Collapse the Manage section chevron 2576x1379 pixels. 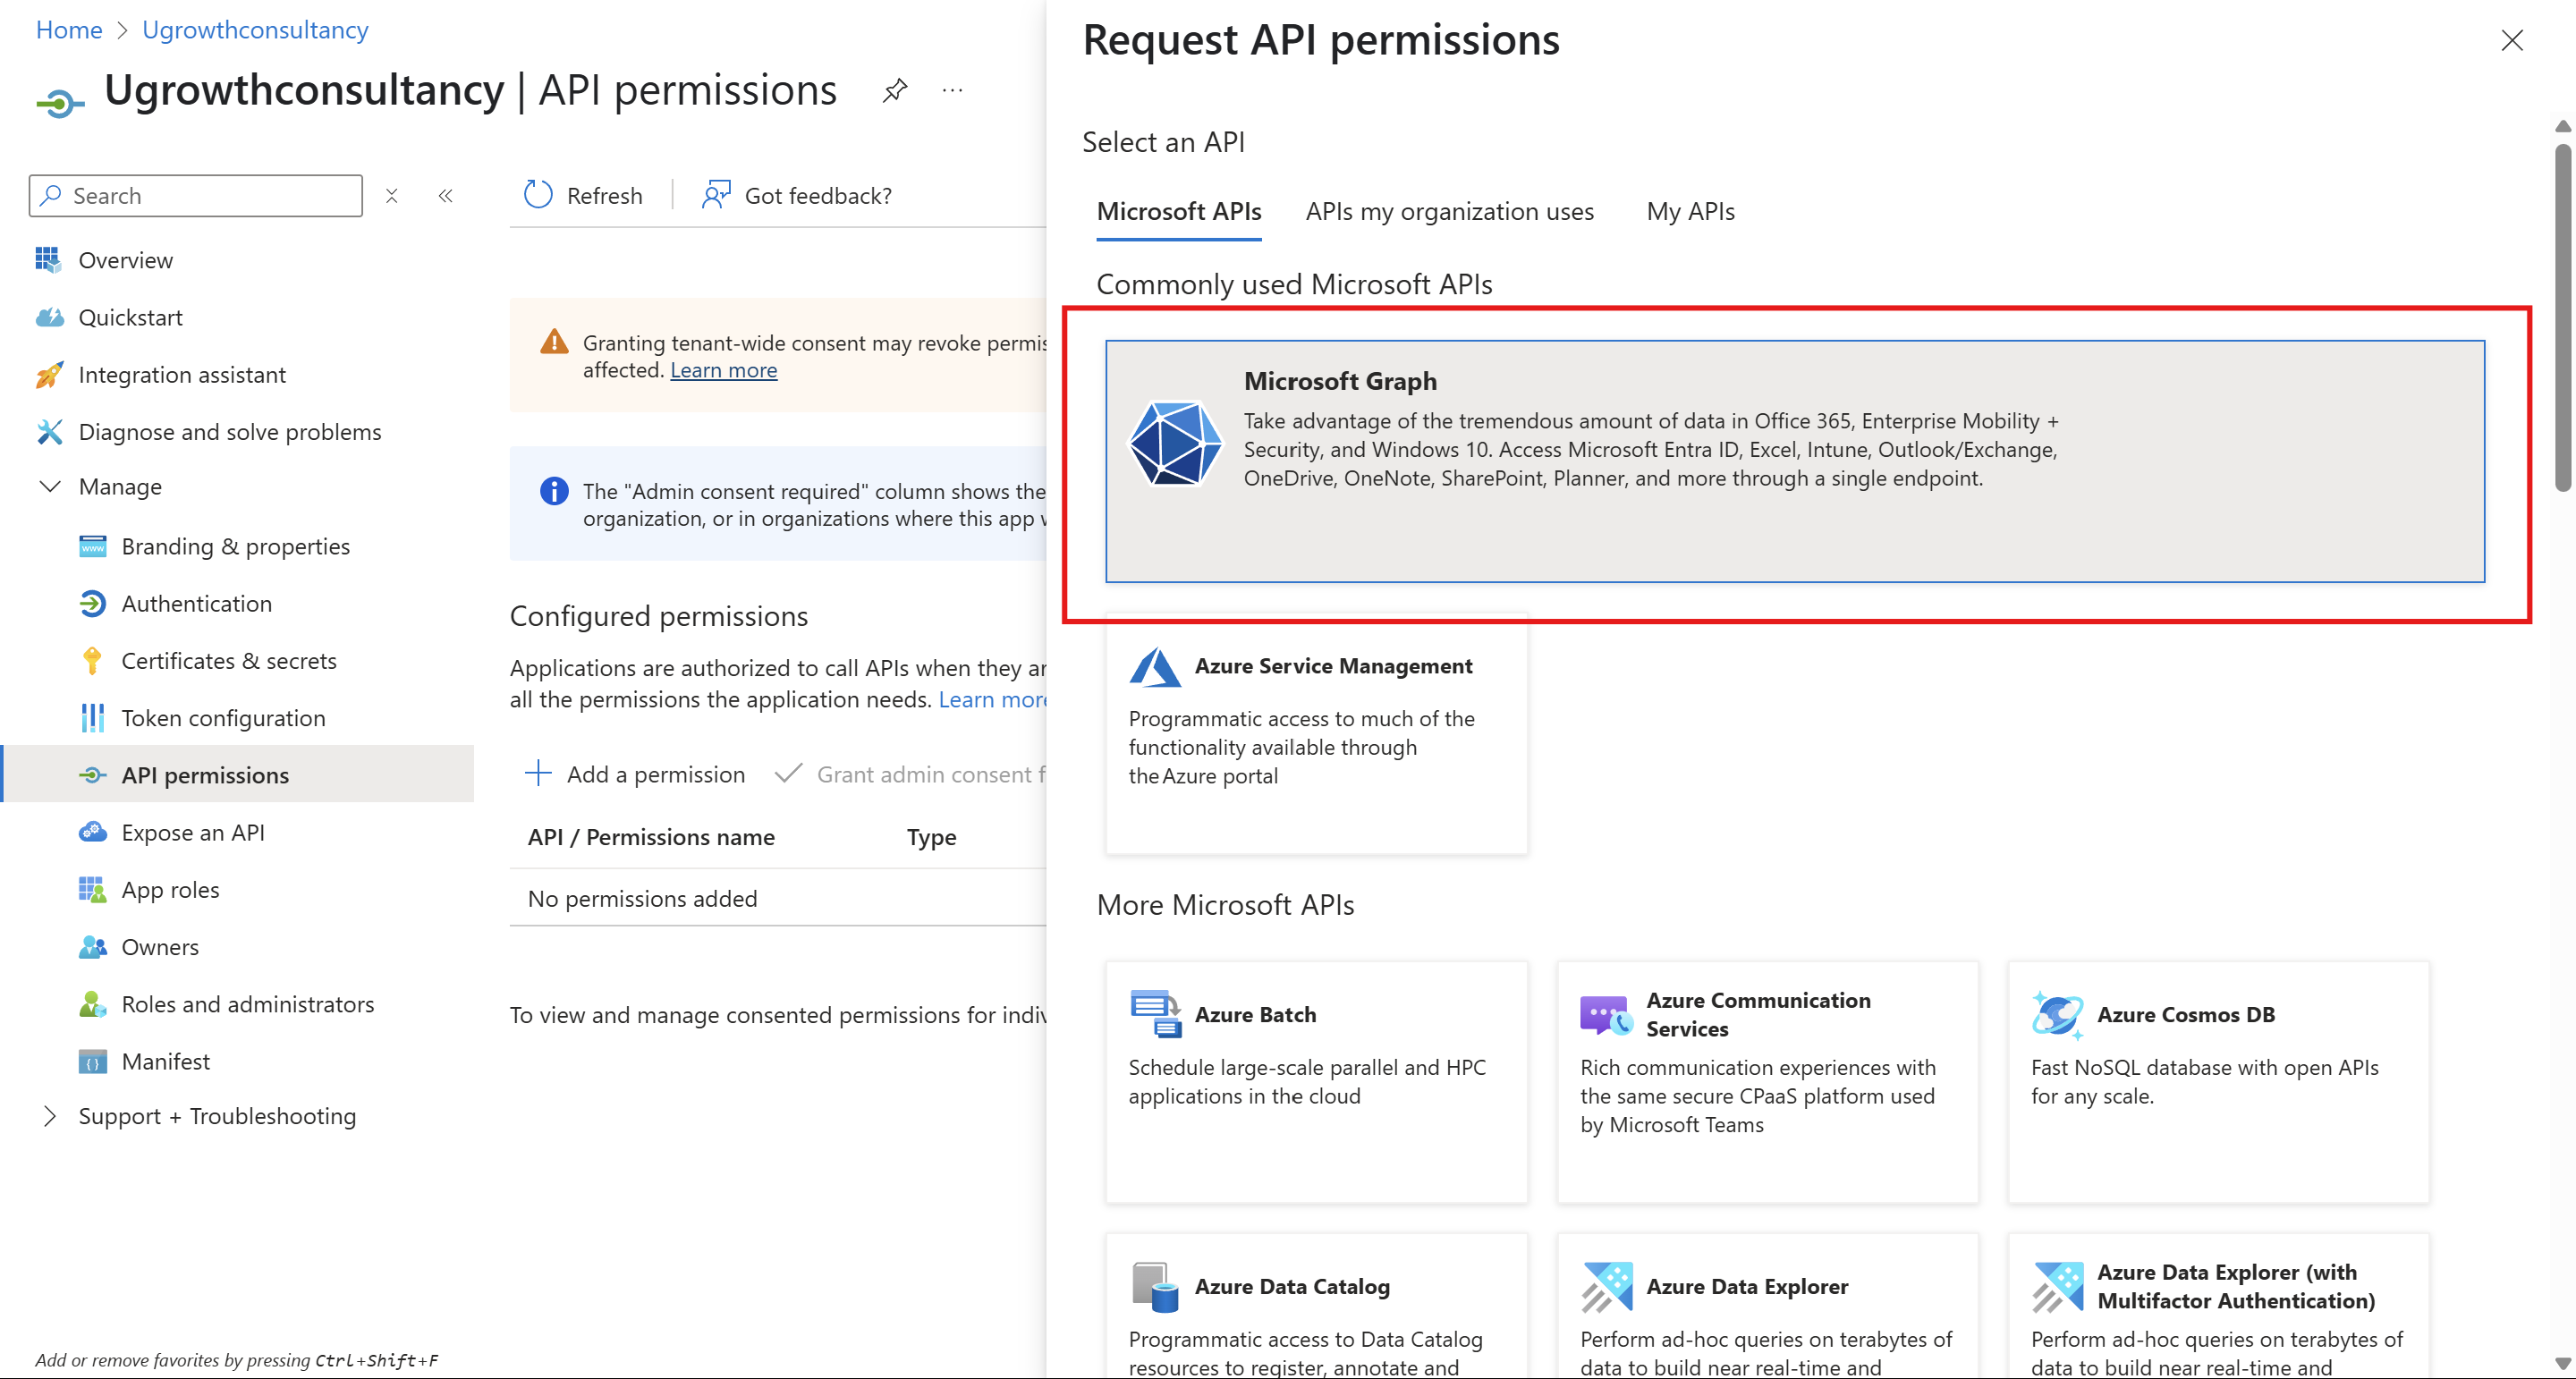[x=49, y=487]
